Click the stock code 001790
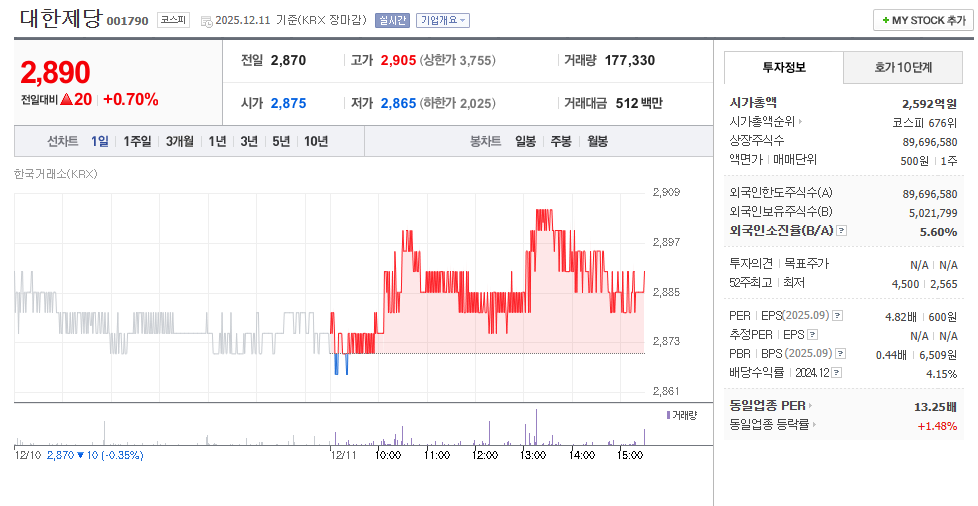978x506 pixels. coord(127,21)
